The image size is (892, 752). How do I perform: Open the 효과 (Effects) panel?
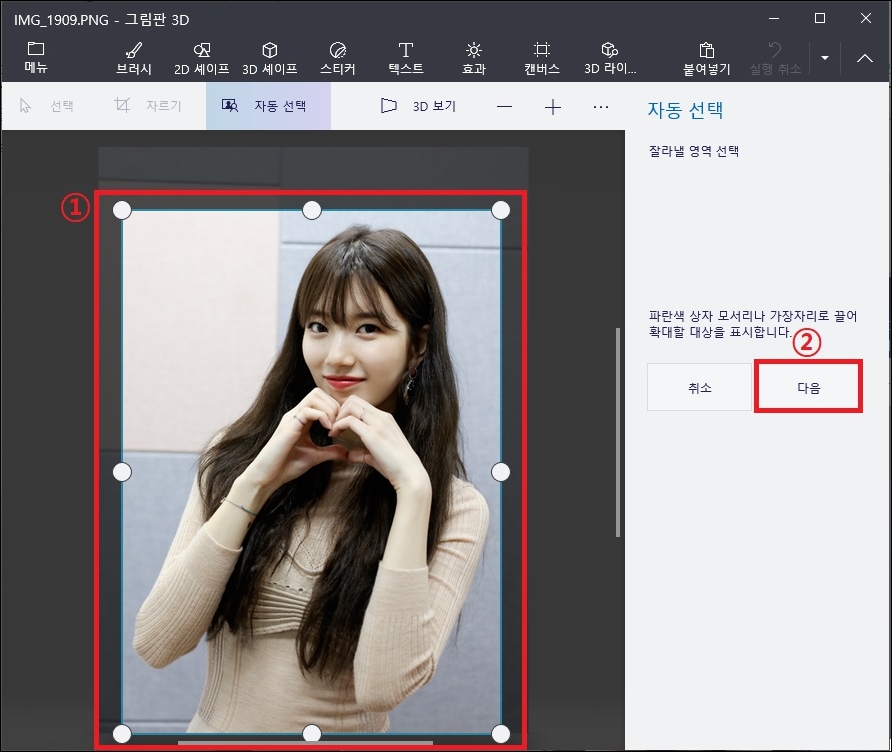coord(473,57)
